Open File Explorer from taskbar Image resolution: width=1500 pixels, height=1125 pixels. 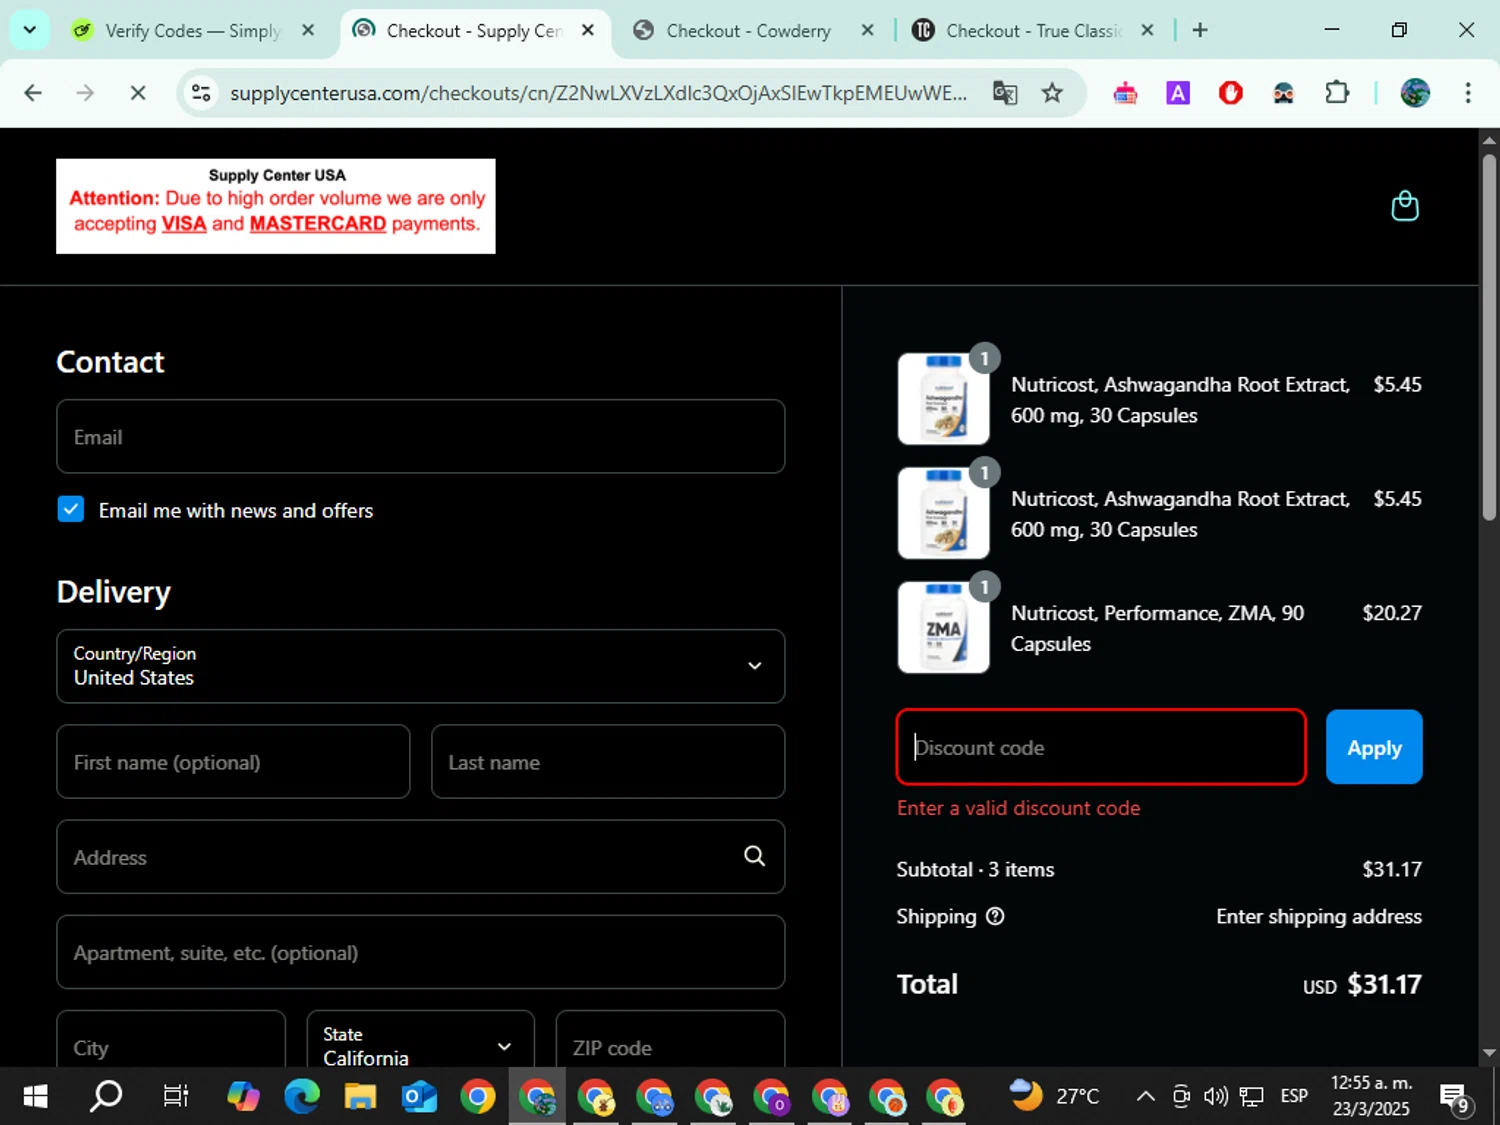tap(360, 1096)
